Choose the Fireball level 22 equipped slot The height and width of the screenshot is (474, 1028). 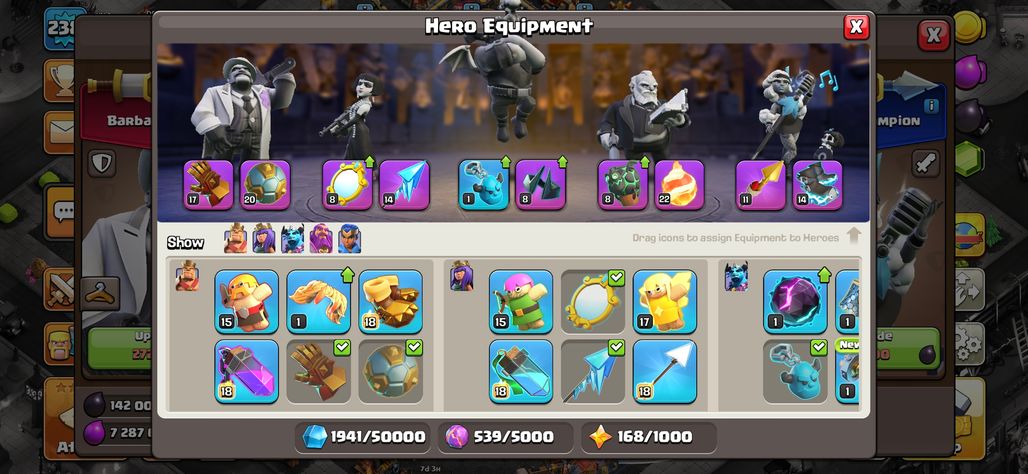click(679, 185)
